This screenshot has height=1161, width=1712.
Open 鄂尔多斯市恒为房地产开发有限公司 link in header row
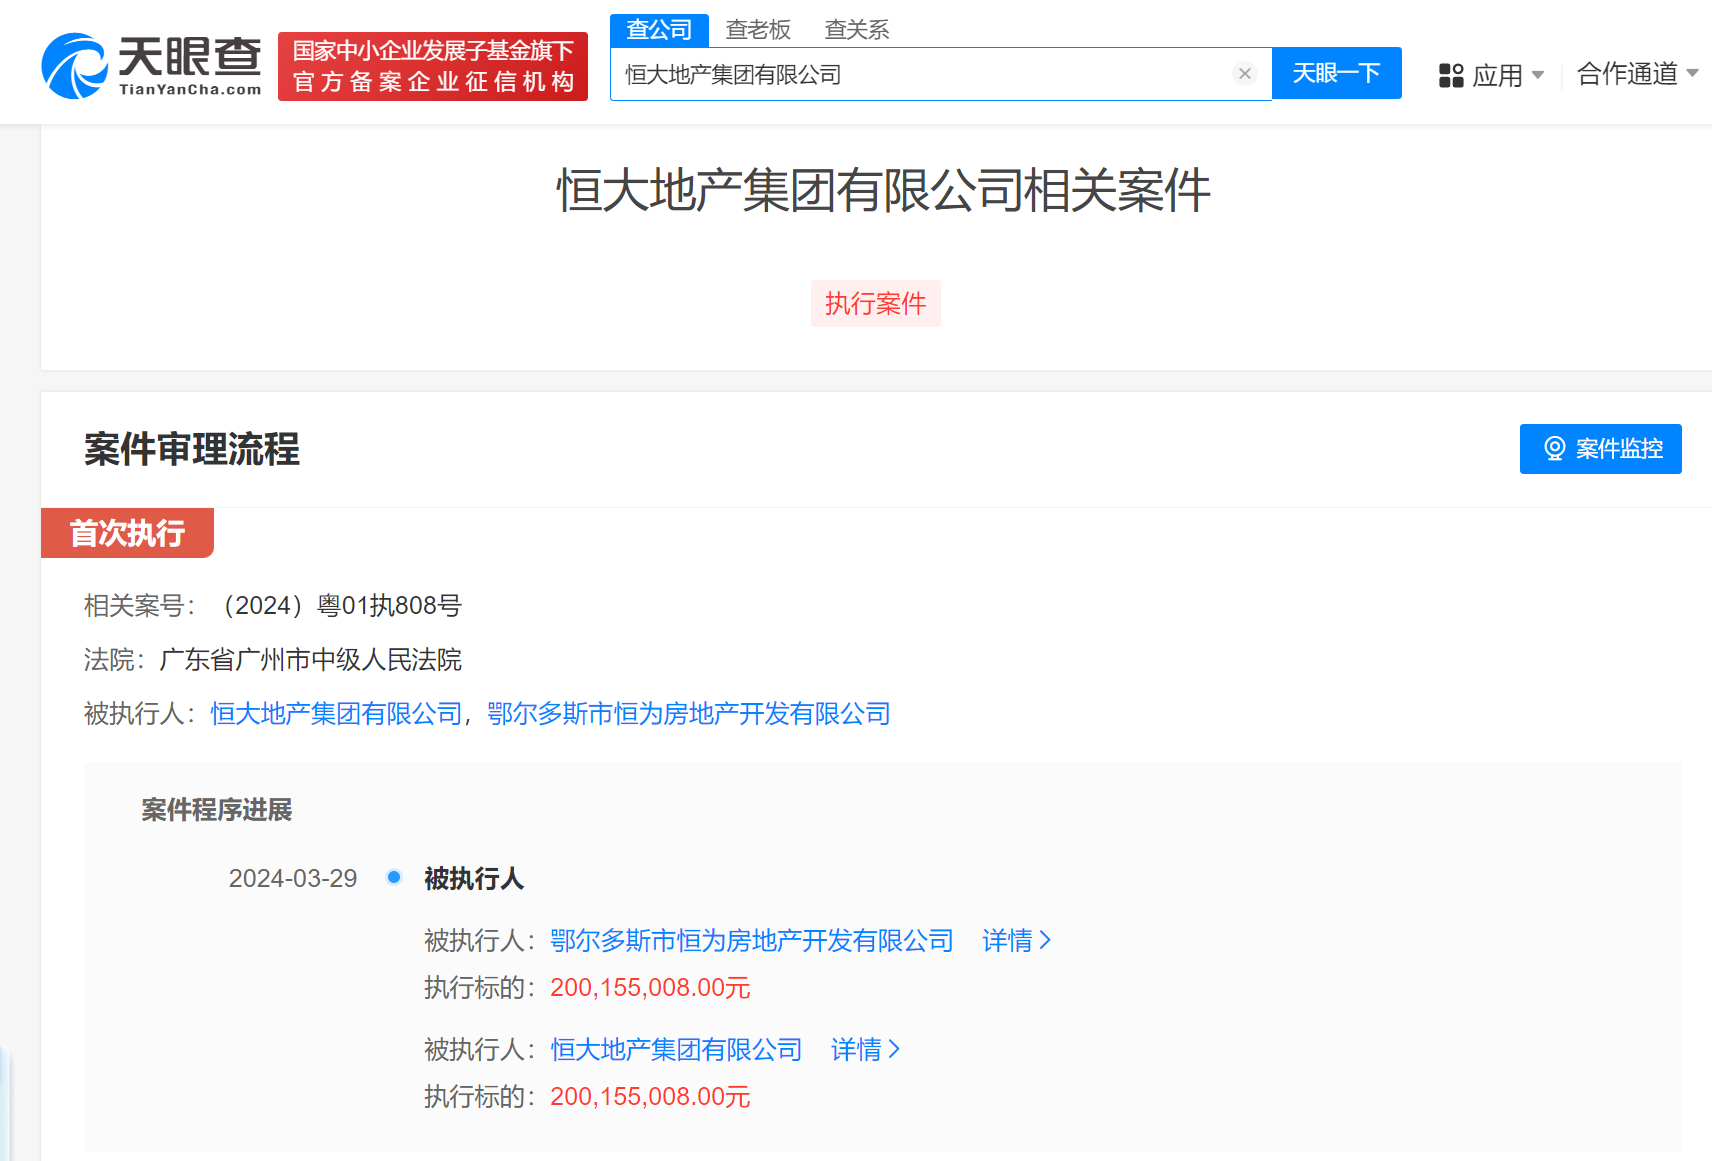[689, 714]
